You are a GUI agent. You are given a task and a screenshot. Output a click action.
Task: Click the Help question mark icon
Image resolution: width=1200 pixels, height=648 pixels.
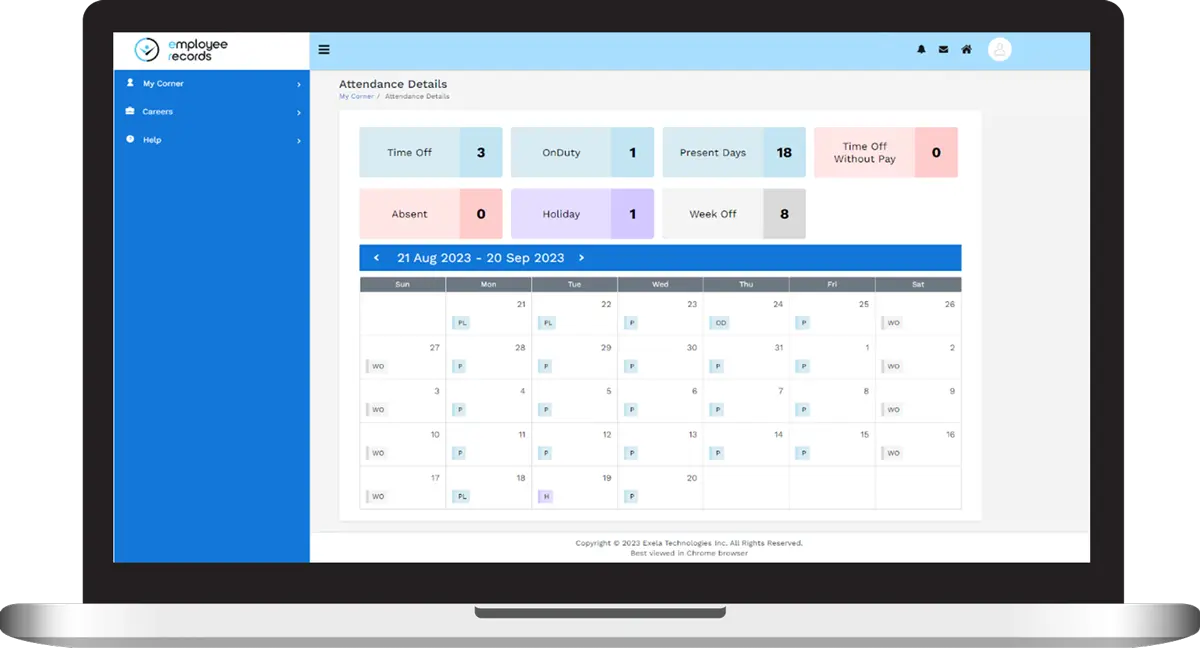click(128, 140)
